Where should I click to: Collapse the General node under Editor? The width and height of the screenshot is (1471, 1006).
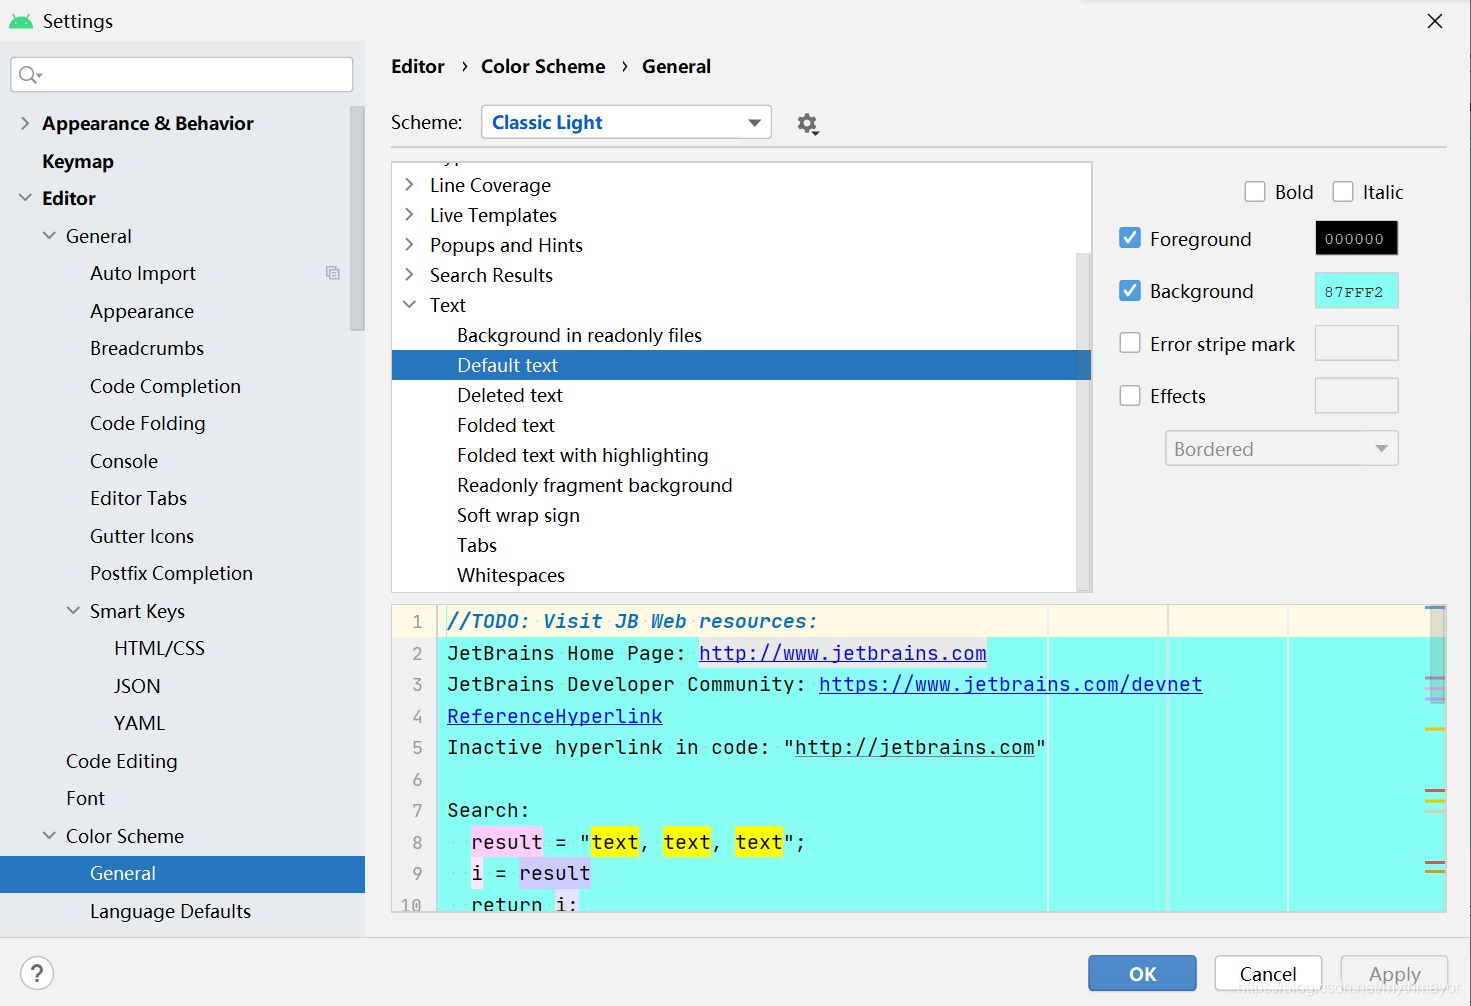point(49,236)
